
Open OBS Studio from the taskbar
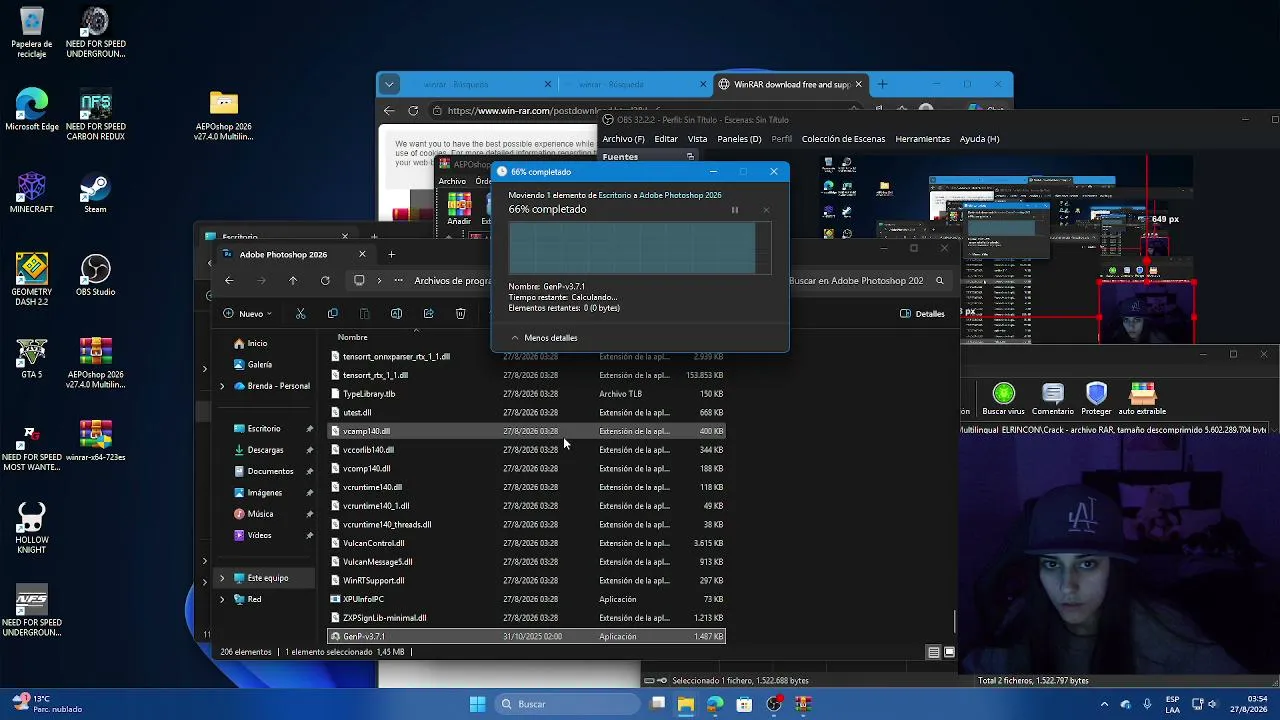pyautogui.click(x=773, y=704)
